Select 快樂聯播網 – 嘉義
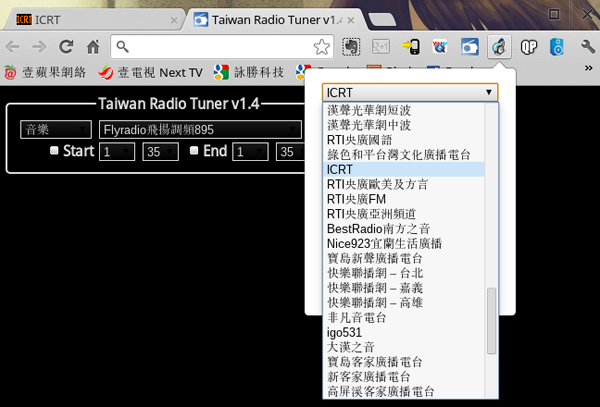This screenshot has height=407, width=600. point(404,288)
